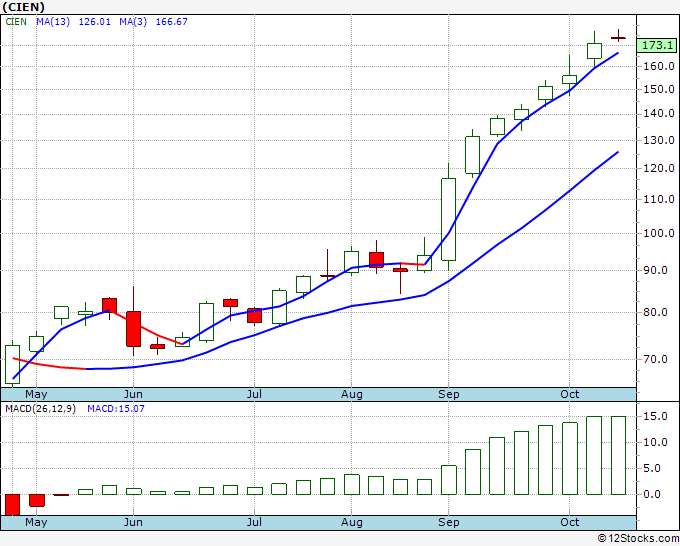The image size is (680, 546).
Task: Click the 100.0 price axis label
Action: [660, 233]
